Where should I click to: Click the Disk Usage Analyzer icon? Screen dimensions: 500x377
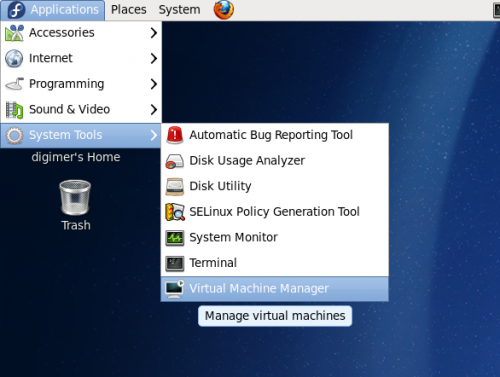[x=175, y=161]
